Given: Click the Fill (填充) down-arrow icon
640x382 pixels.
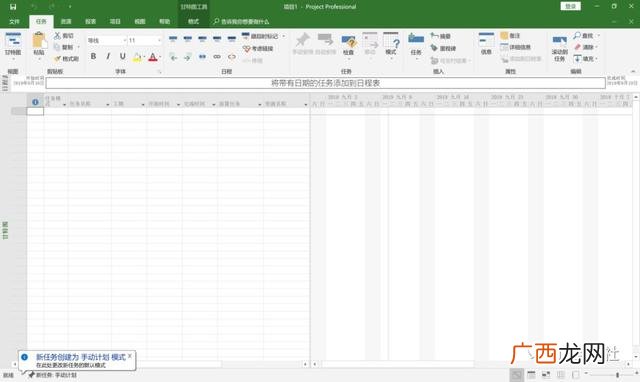Looking at the screenshot, I should pos(577,59).
